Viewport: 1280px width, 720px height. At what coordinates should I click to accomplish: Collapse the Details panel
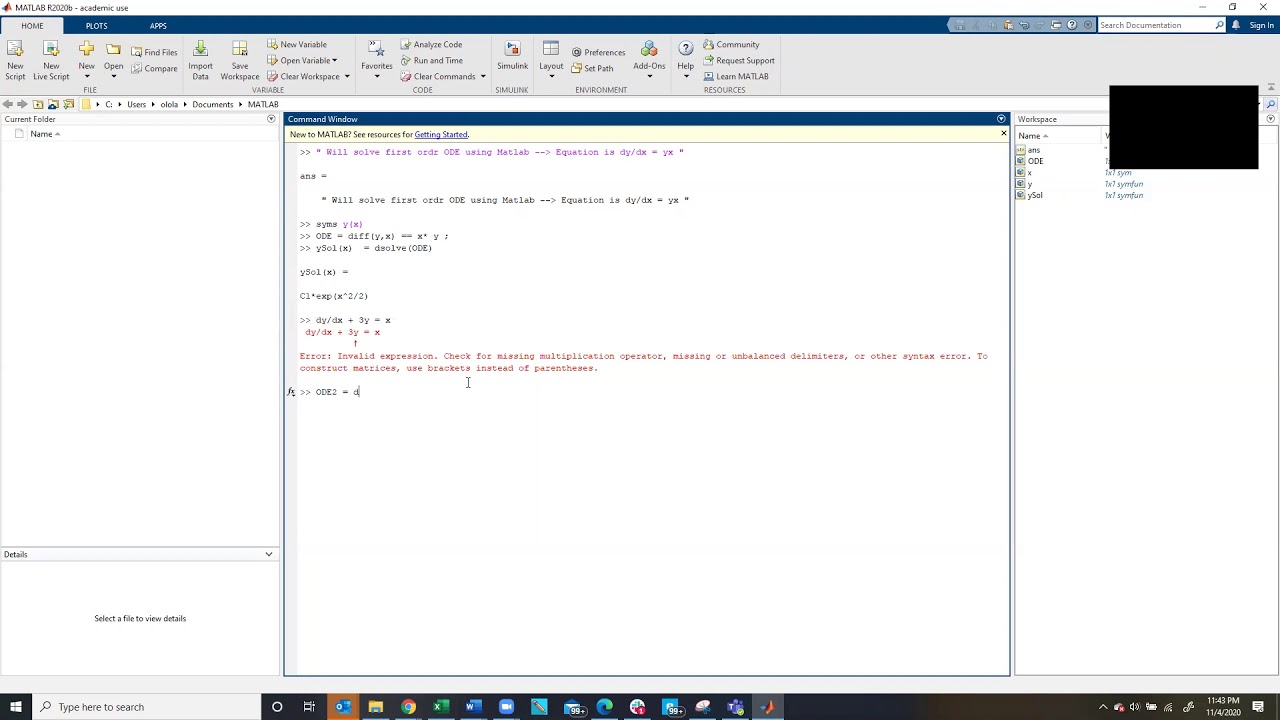click(x=268, y=554)
